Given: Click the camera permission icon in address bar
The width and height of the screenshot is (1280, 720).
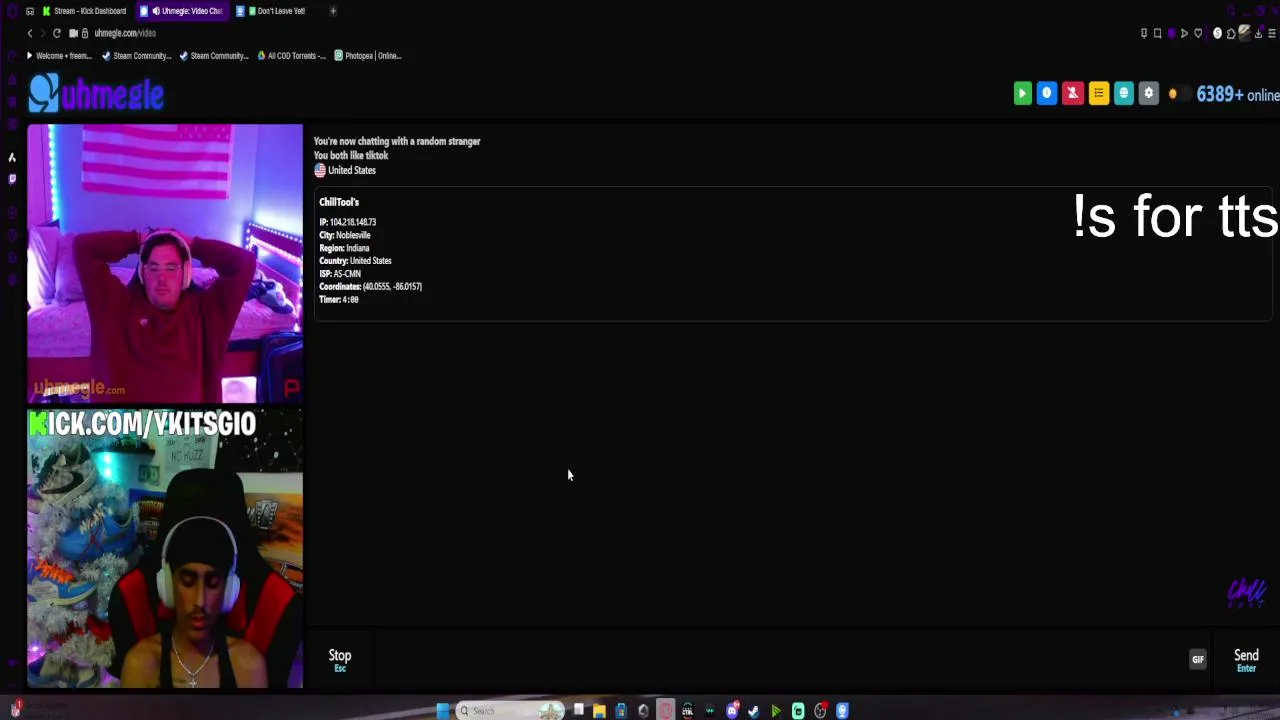Looking at the screenshot, I should tap(73, 33).
